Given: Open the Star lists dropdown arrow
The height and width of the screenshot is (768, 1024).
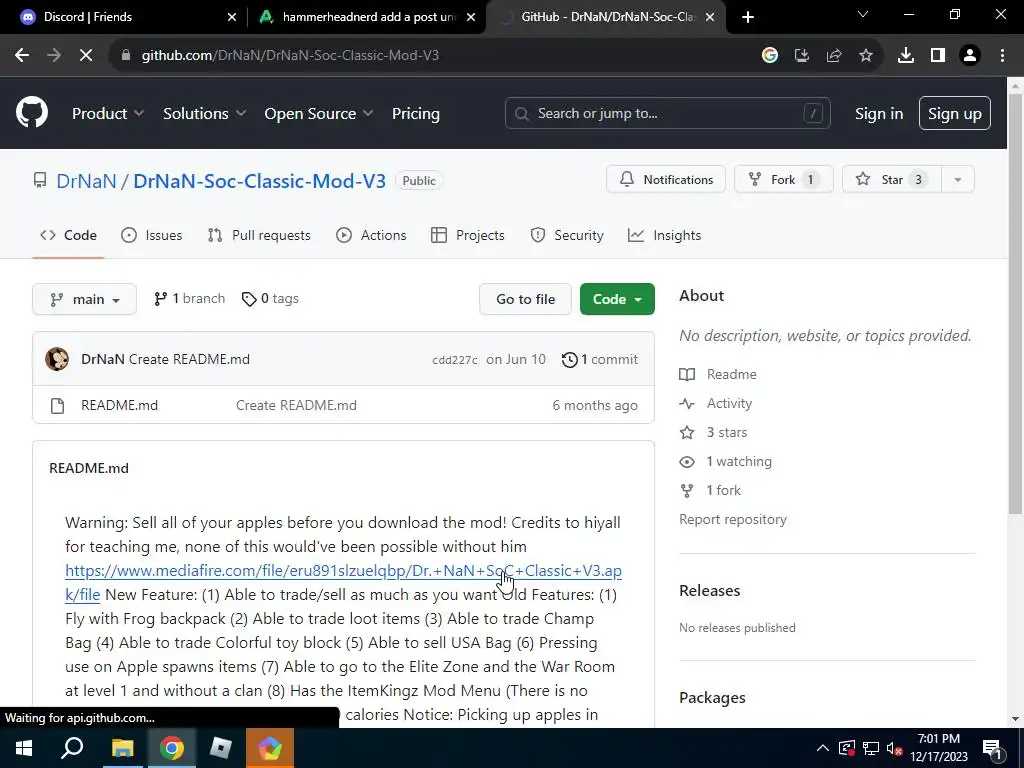Looking at the screenshot, I should (957, 180).
